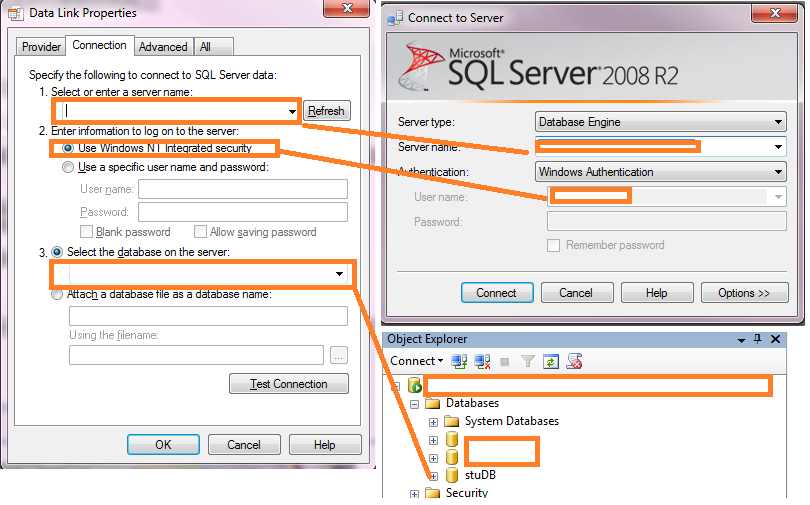The height and width of the screenshot is (505, 810).
Task: Click the Using the filename field
Action: (x=196, y=356)
